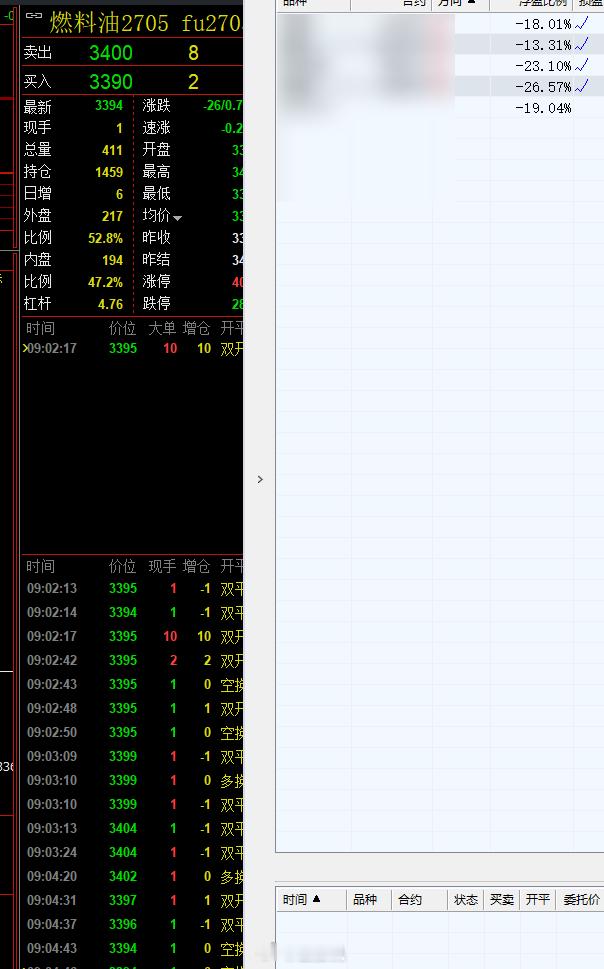Click the 开盘 label

156,150
